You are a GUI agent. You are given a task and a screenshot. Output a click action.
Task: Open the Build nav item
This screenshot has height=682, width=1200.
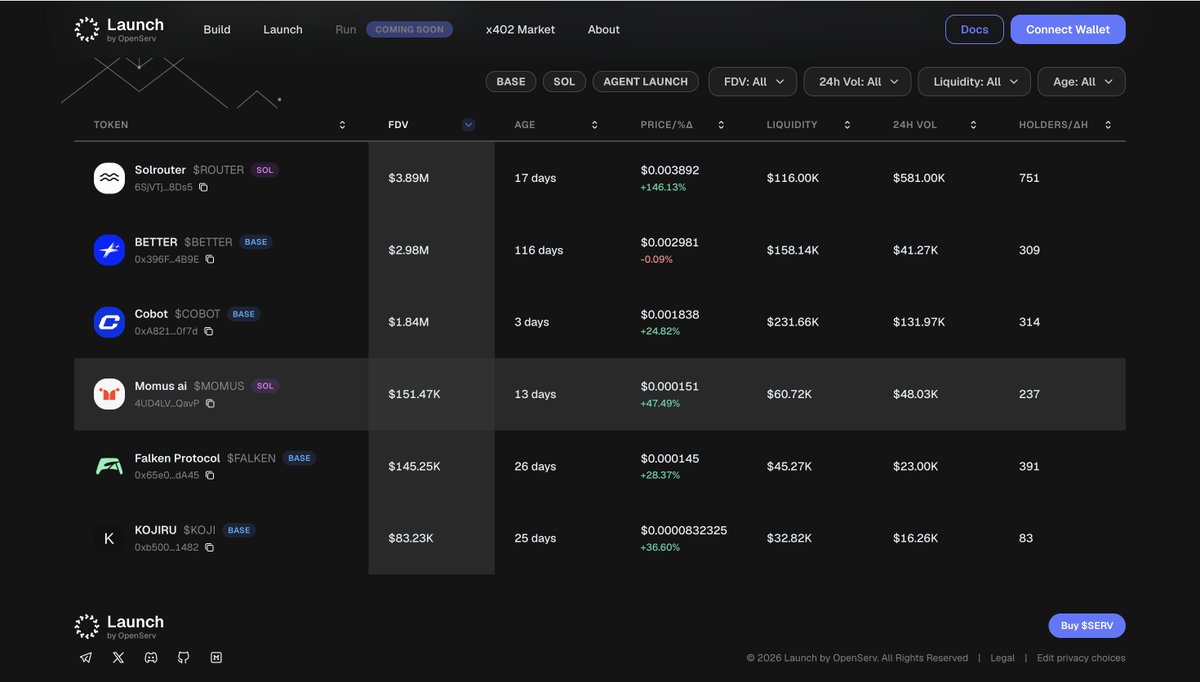217,30
